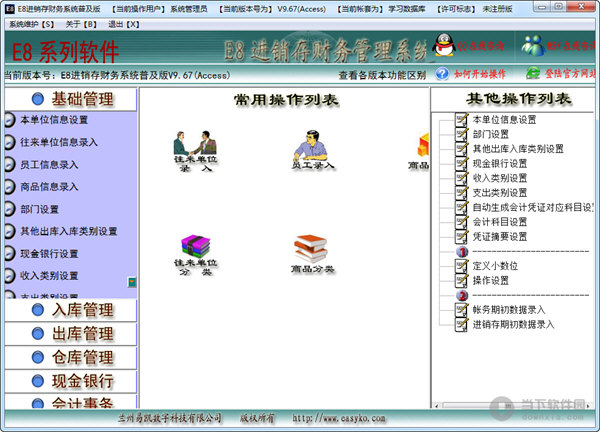Click blue question mark help icon
600x432 pixels.
(442, 73)
